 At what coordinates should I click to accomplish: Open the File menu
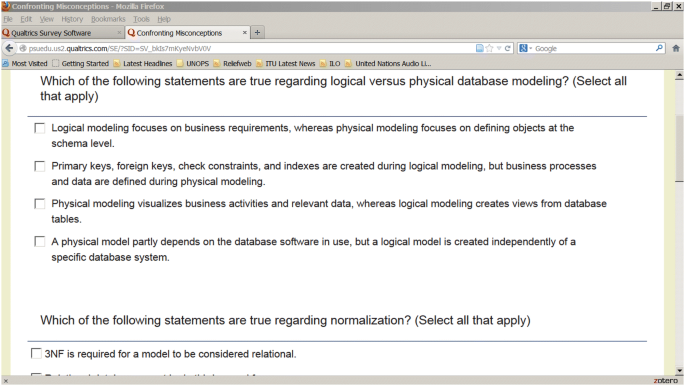(8, 19)
